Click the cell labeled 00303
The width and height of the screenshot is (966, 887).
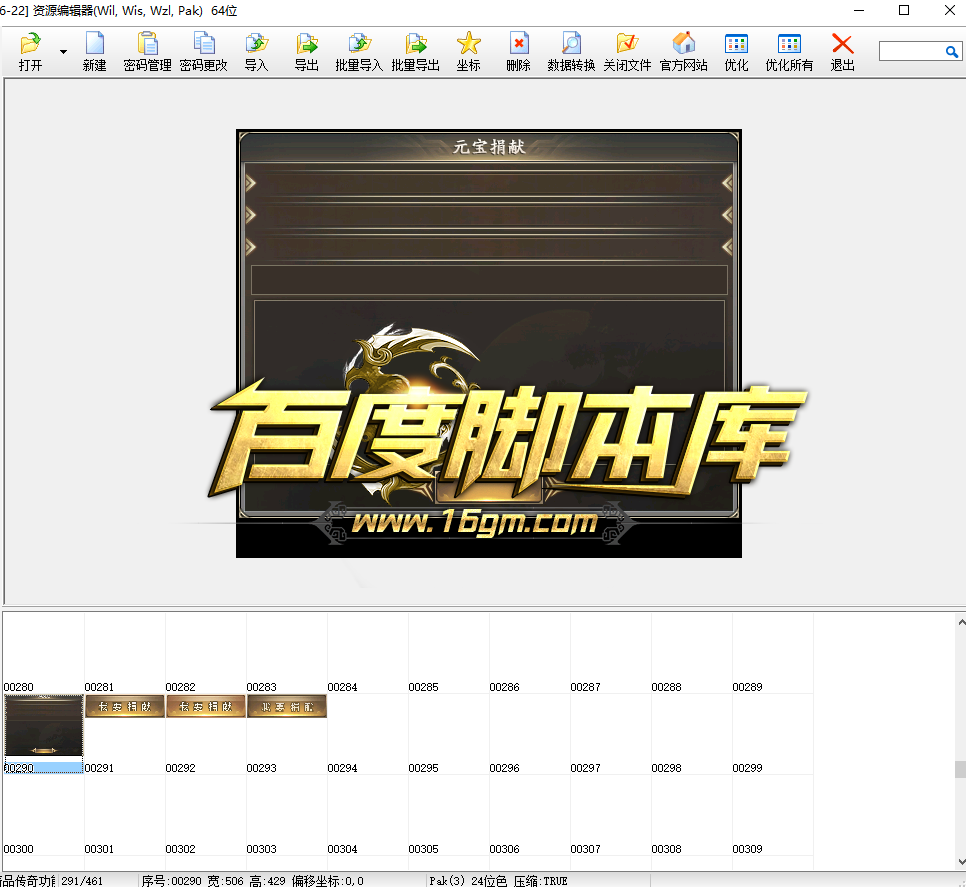pyautogui.click(x=286, y=815)
